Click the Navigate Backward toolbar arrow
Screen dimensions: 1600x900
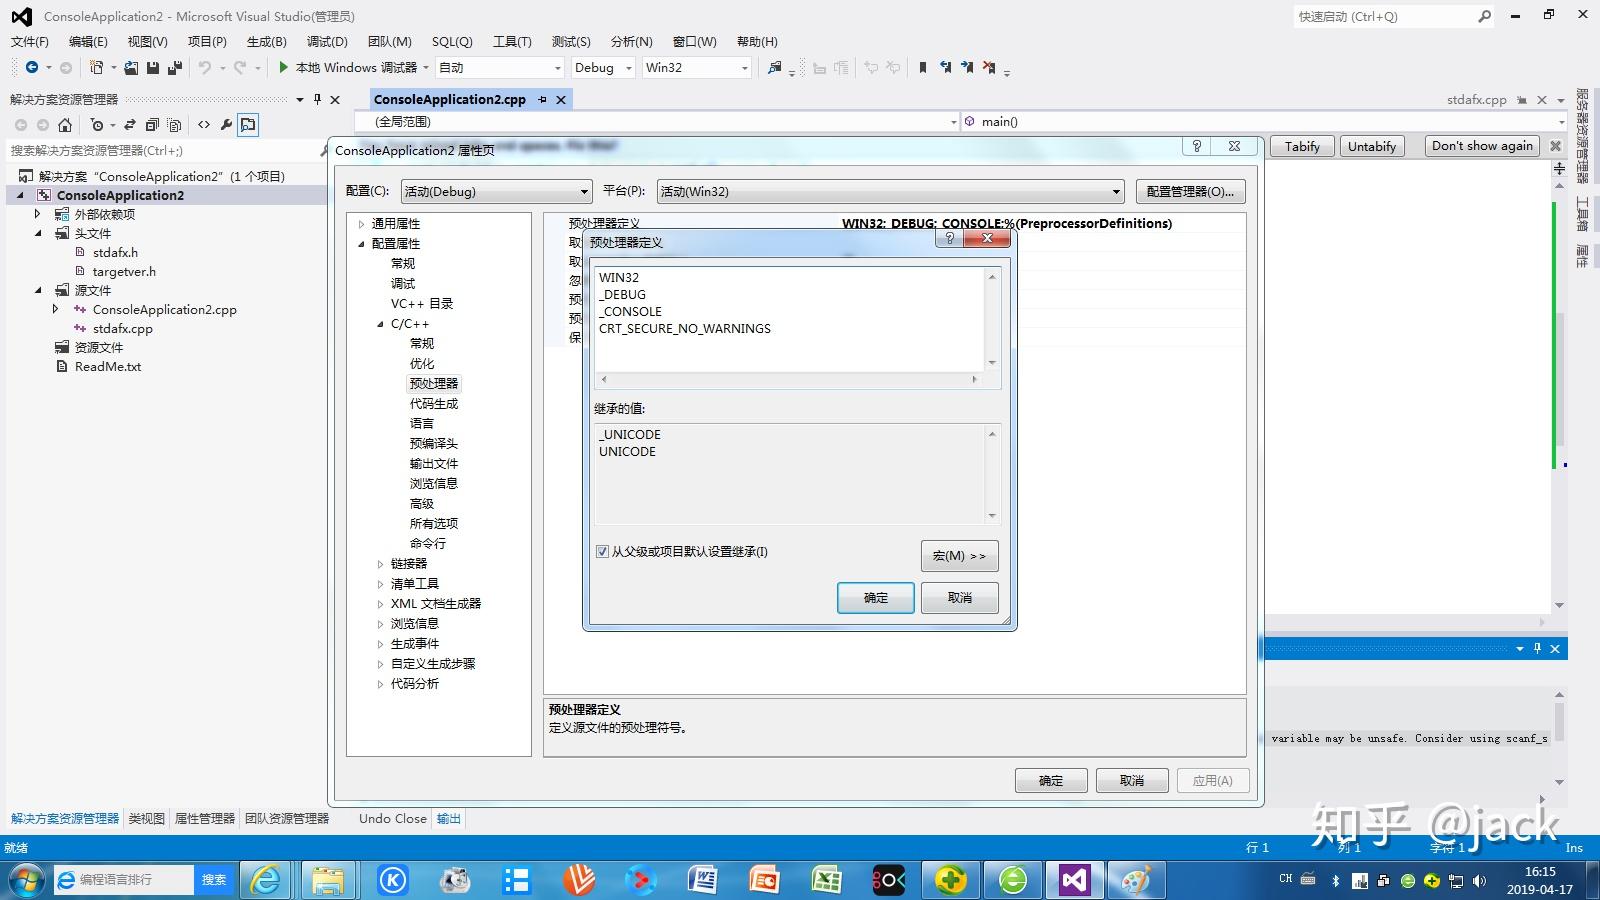coord(32,68)
